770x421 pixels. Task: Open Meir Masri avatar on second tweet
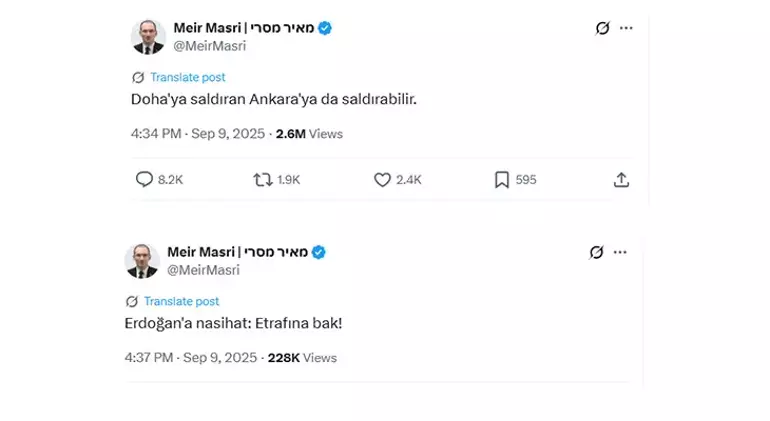[x=142, y=261]
